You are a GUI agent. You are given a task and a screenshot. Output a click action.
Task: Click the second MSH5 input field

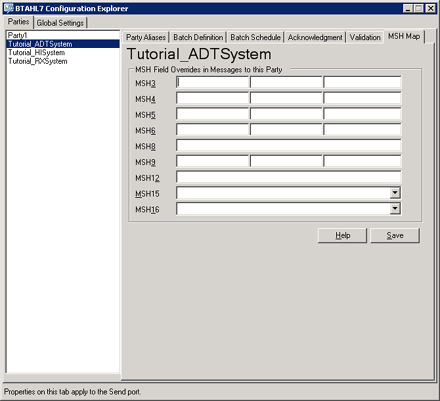click(286, 114)
